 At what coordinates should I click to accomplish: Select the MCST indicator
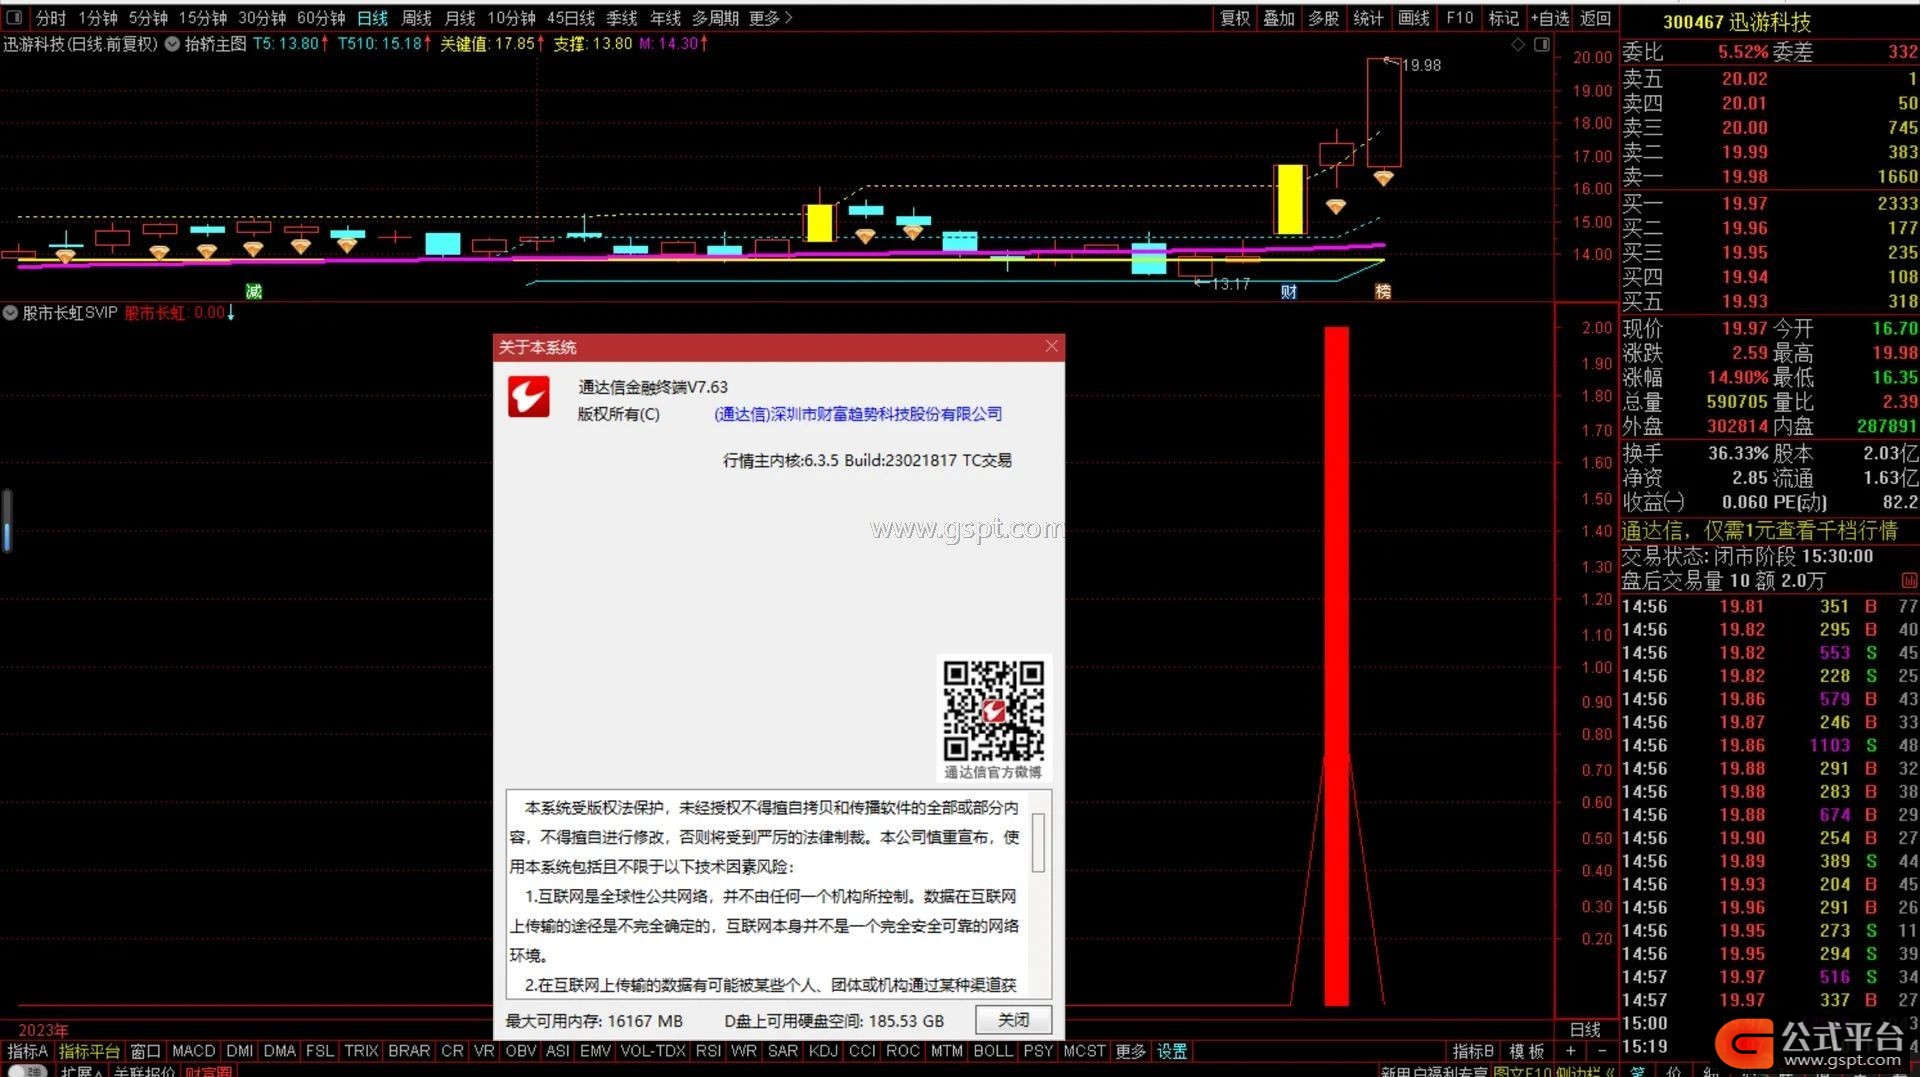(1084, 1051)
